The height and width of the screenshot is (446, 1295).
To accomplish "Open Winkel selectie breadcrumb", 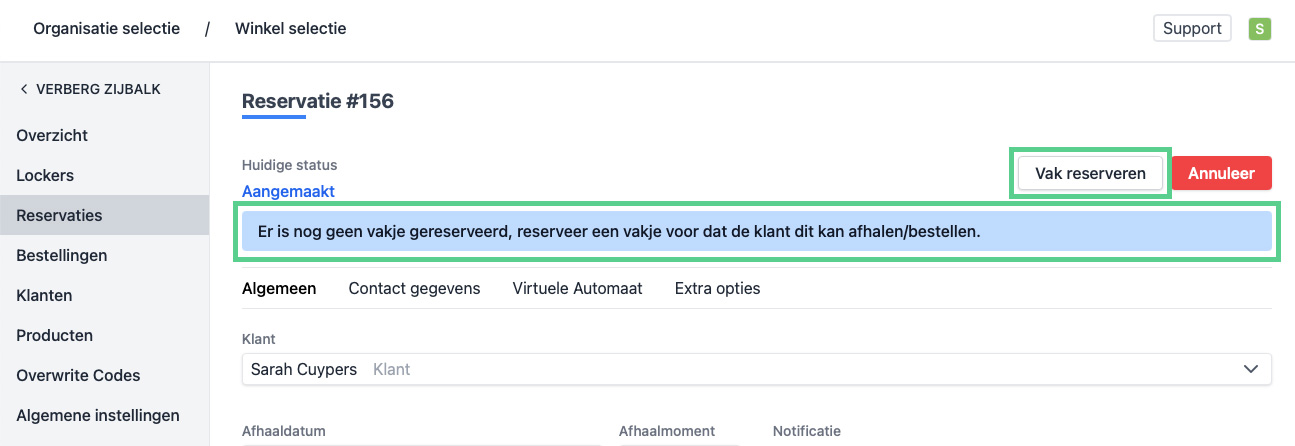I will pyautogui.click(x=290, y=28).
